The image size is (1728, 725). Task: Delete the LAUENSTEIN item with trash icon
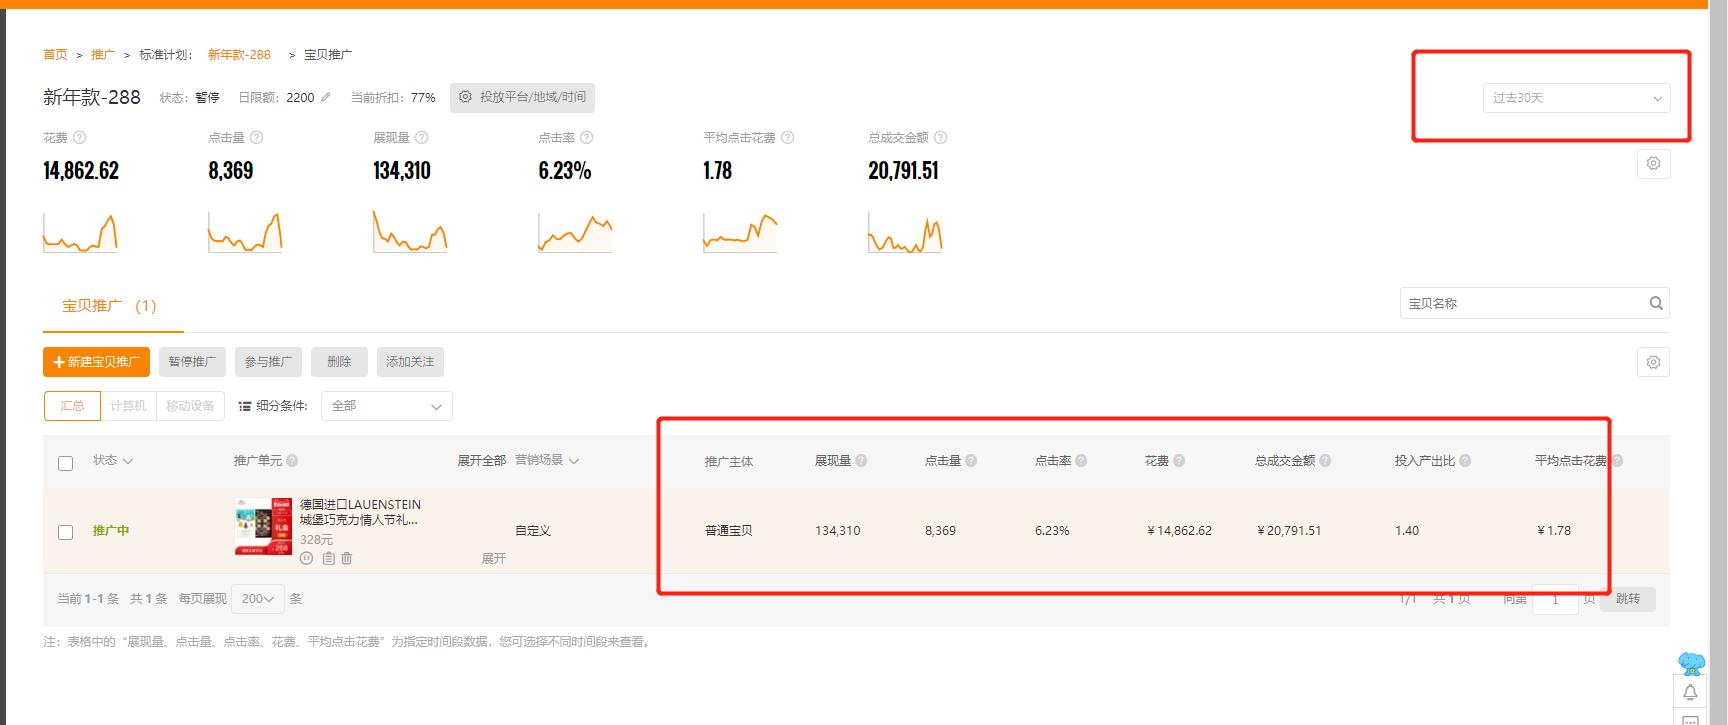347,558
